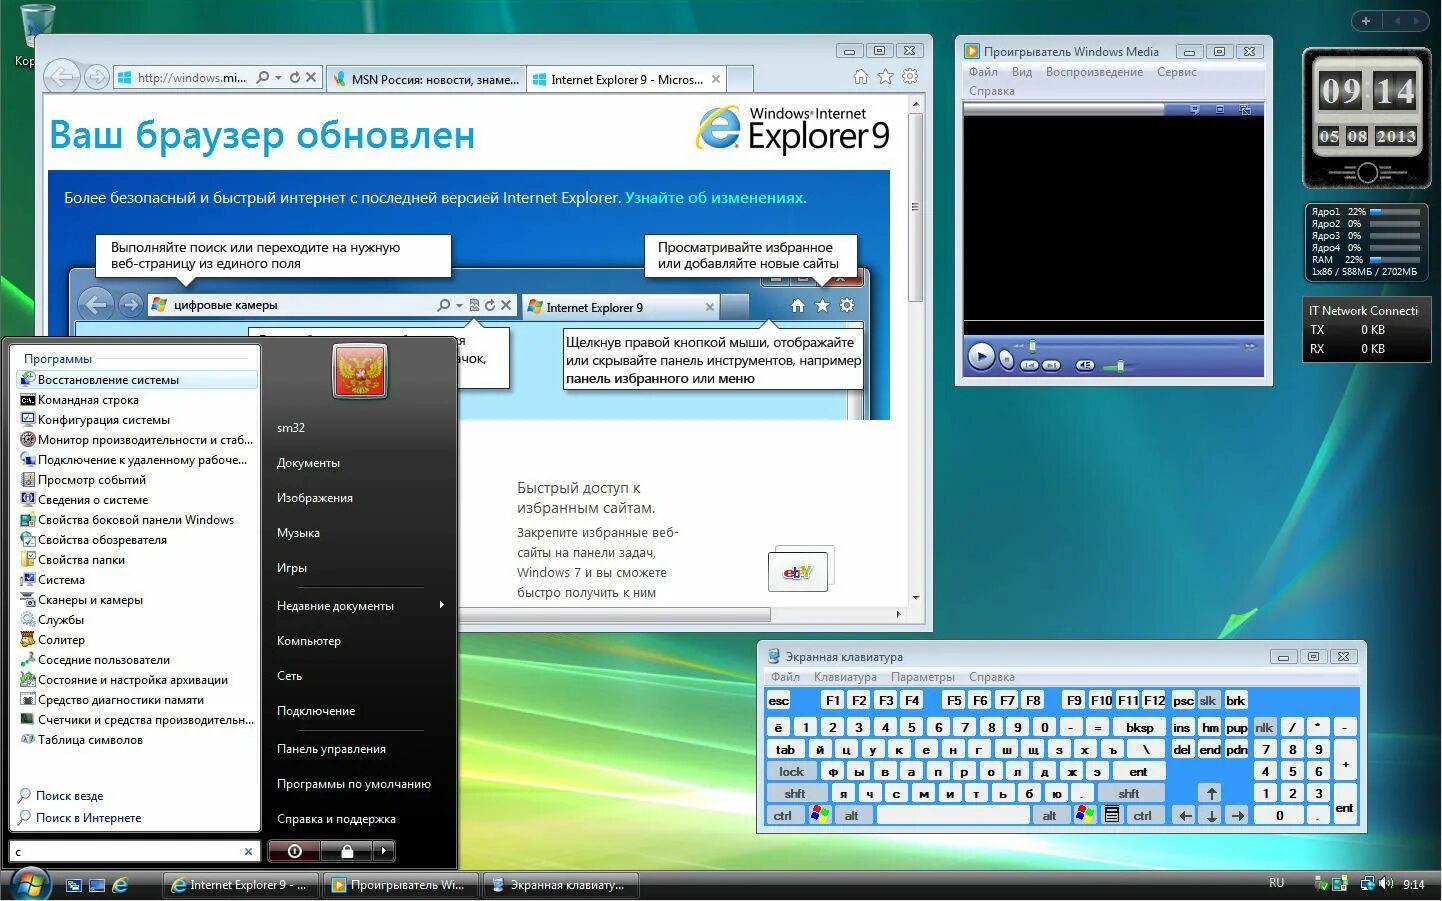Click the power button in the Start menu
The height and width of the screenshot is (901, 1442).
[294, 851]
